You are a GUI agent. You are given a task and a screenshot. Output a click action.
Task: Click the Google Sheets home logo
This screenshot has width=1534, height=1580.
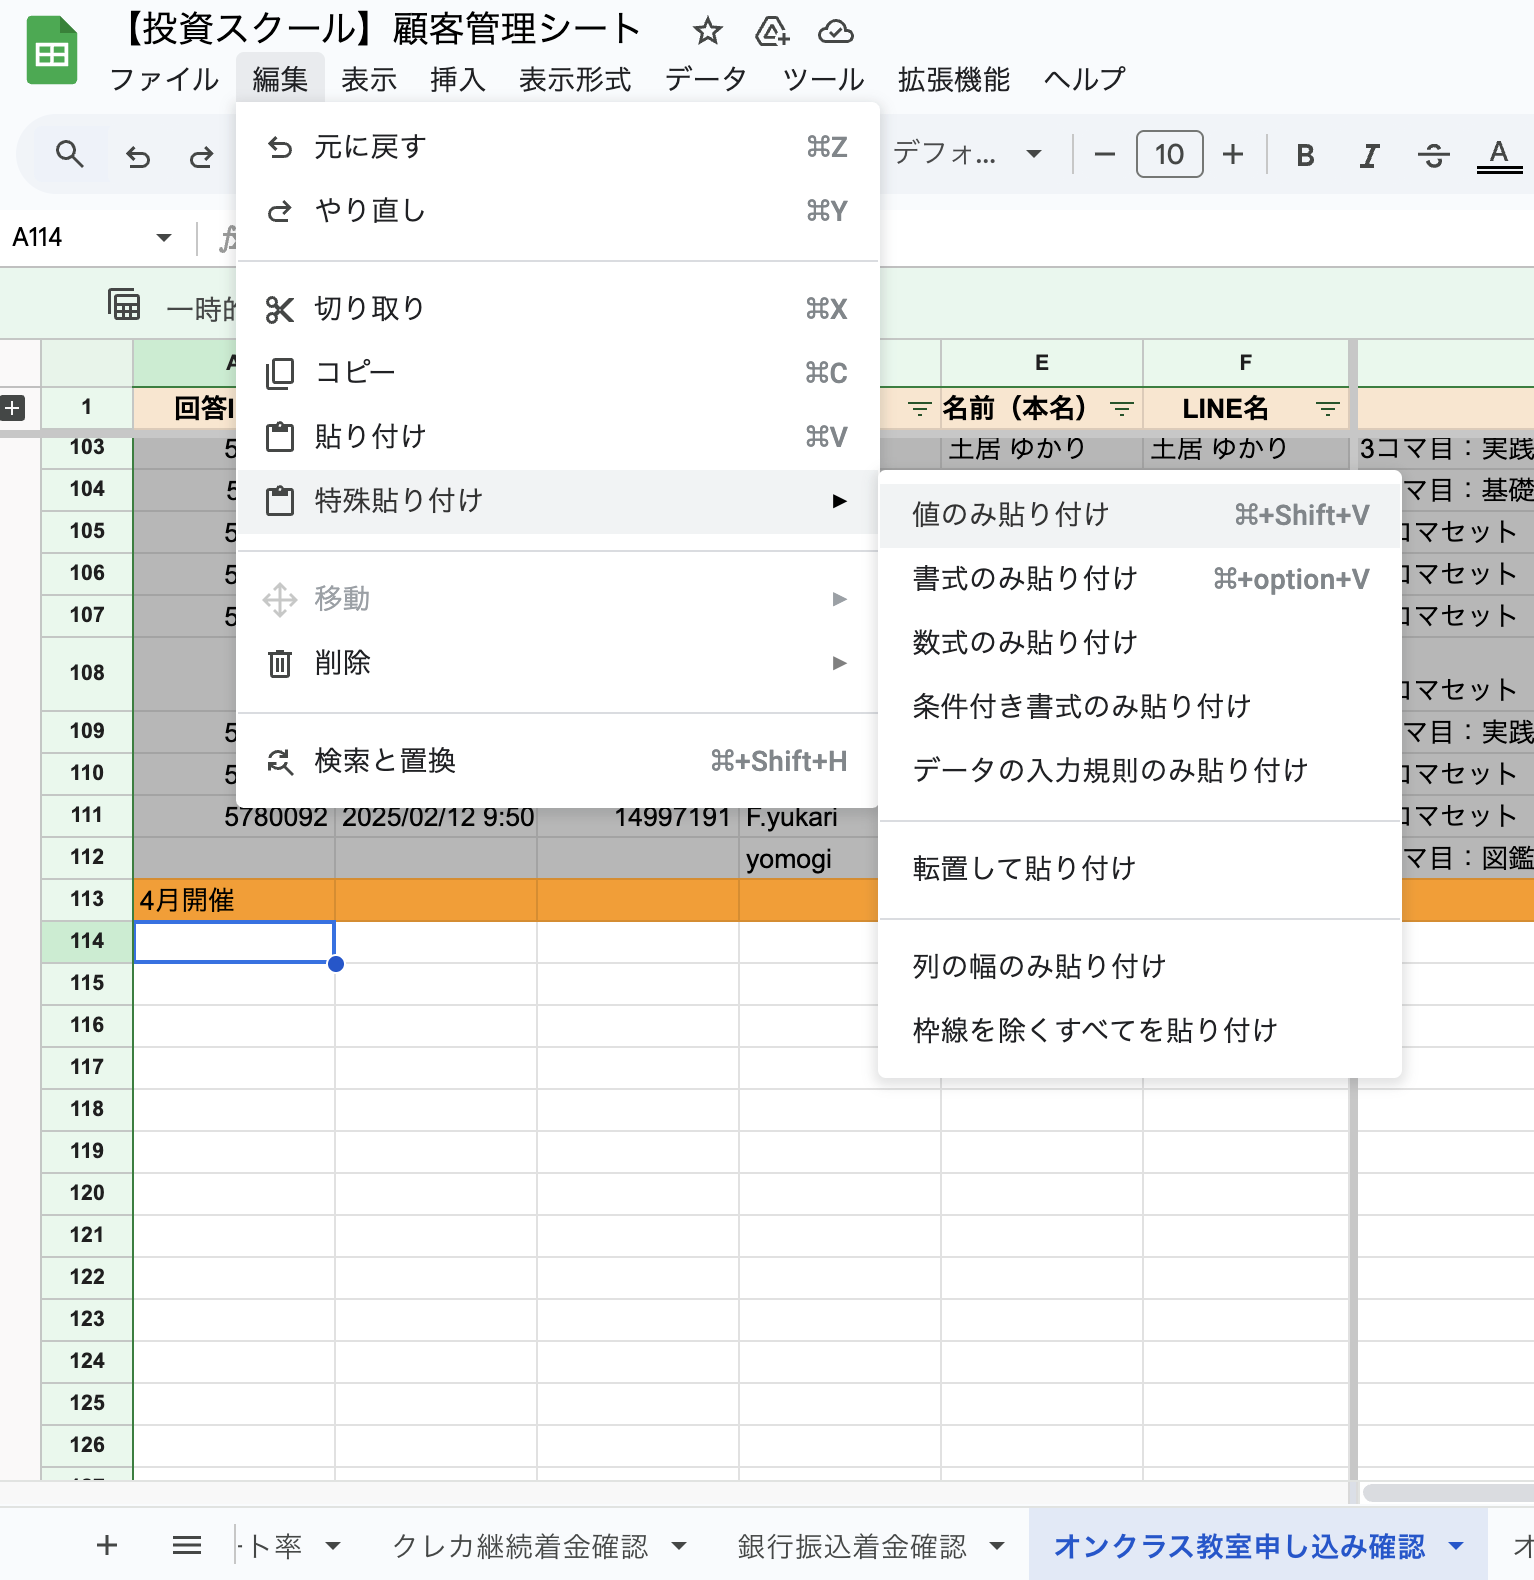coord(52,52)
